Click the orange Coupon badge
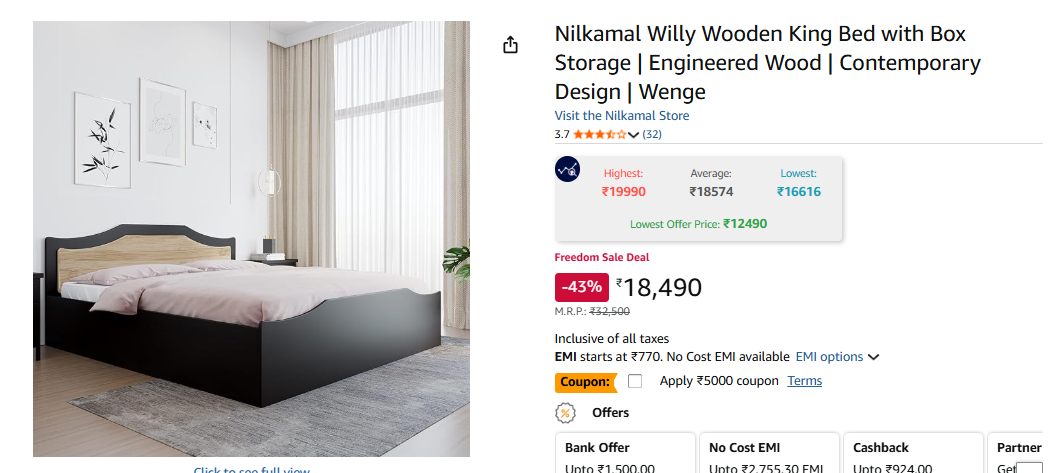1051x473 pixels. pyautogui.click(x=585, y=382)
